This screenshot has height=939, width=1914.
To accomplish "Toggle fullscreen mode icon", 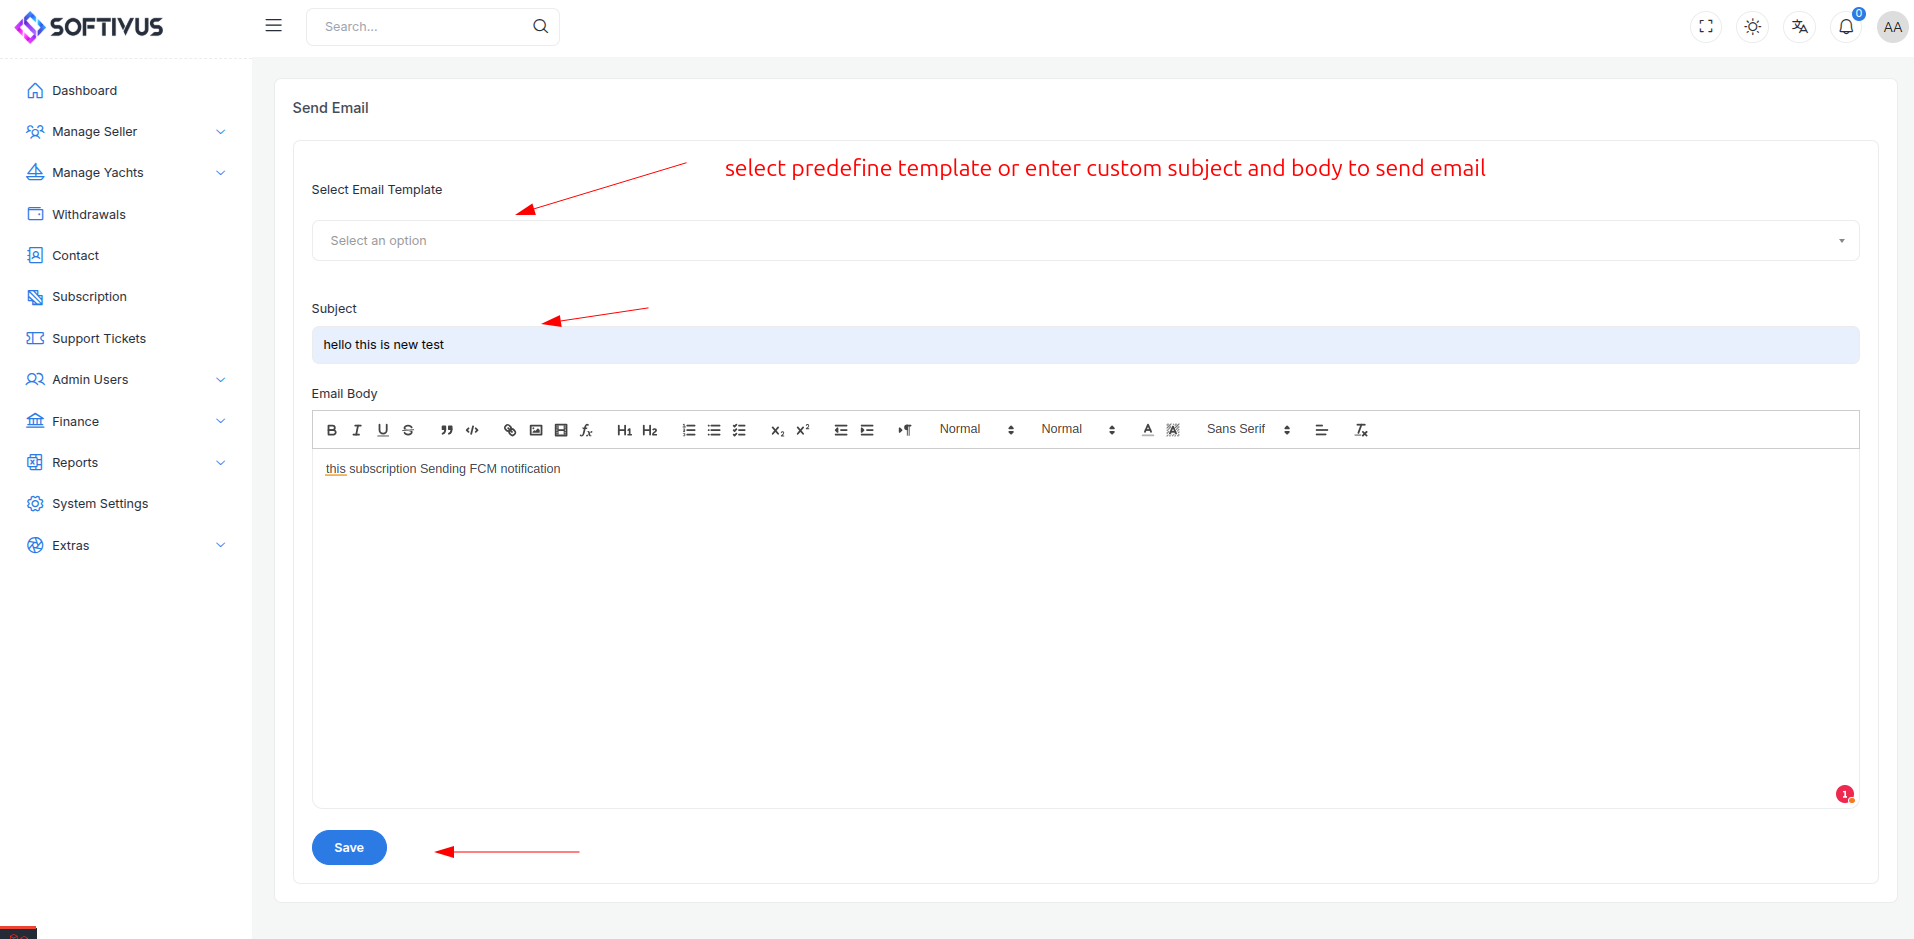I will point(1706,27).
